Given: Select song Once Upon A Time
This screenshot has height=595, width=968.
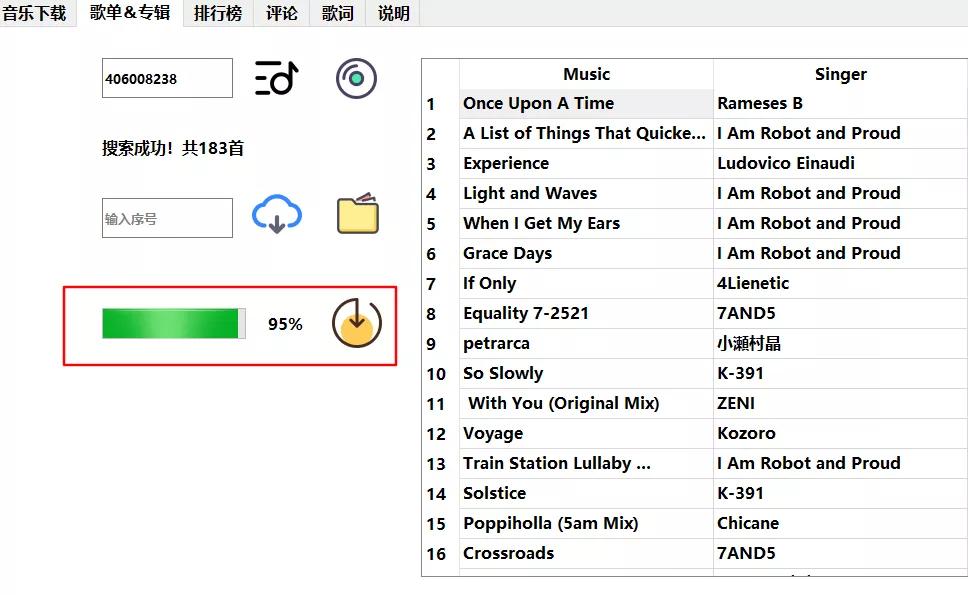Looking at the screenshot, I should click(586, 104).
